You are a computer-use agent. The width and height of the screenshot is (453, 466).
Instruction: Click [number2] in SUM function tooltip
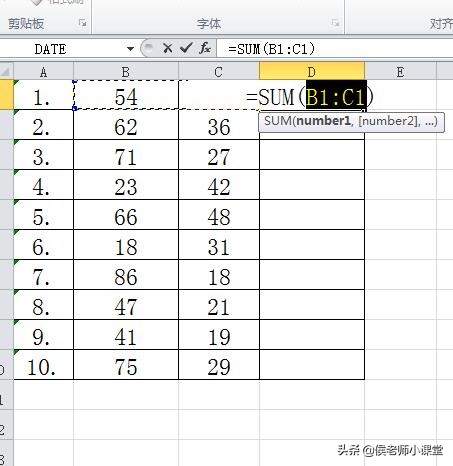click(x=389, y=121)
